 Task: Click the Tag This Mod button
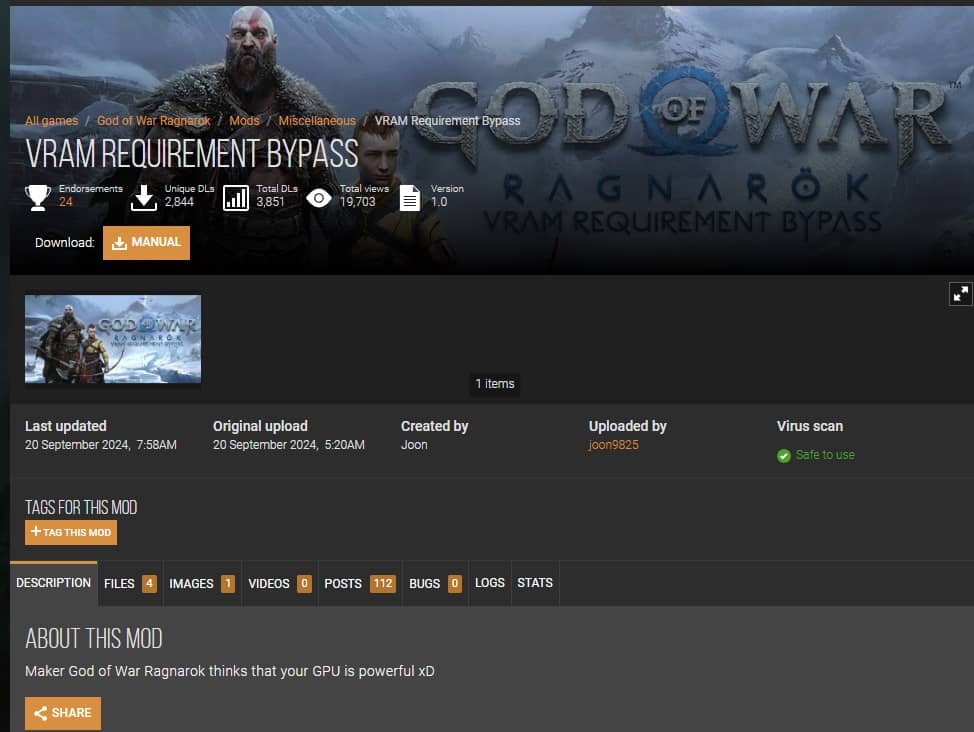pyautogui.click(x=71, y=533)
